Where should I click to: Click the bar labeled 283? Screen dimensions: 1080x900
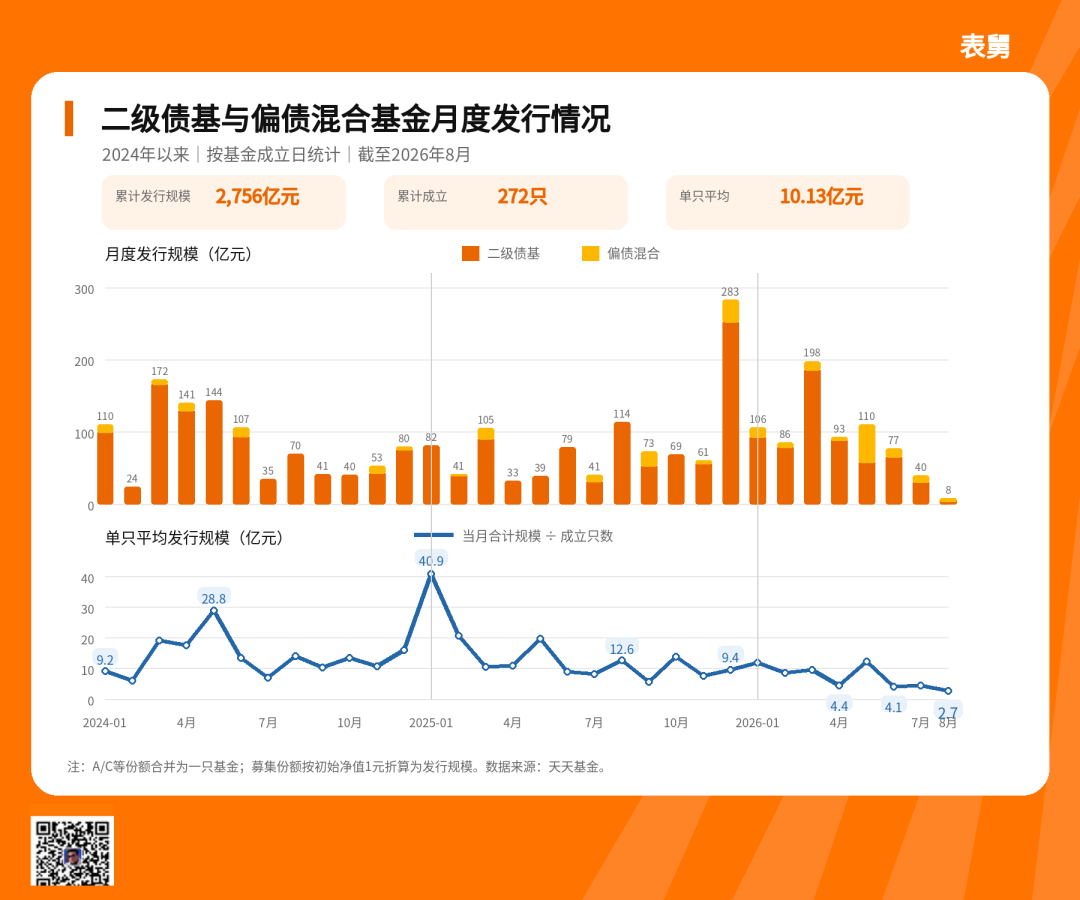(x=730, y=402)
